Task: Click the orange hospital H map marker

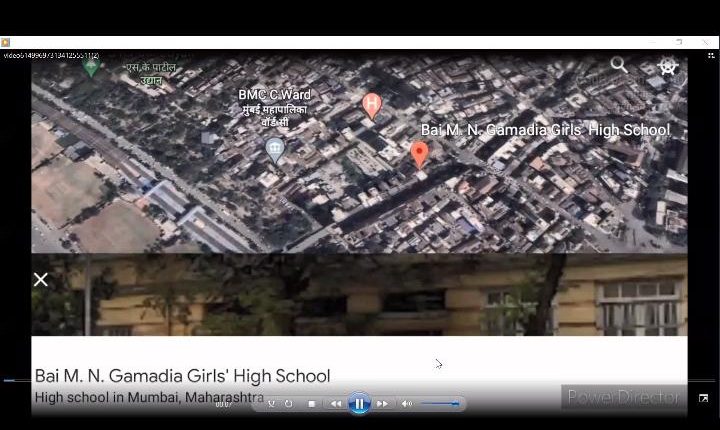Action: click(372, 105)
